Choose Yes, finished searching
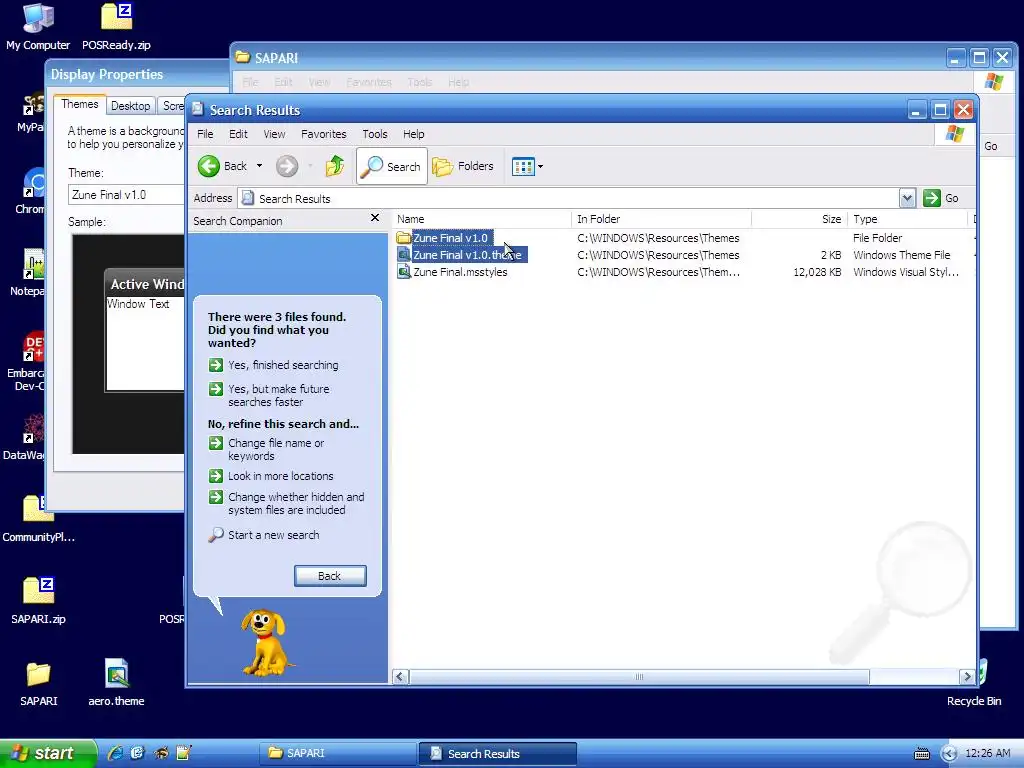 point(274,365)
